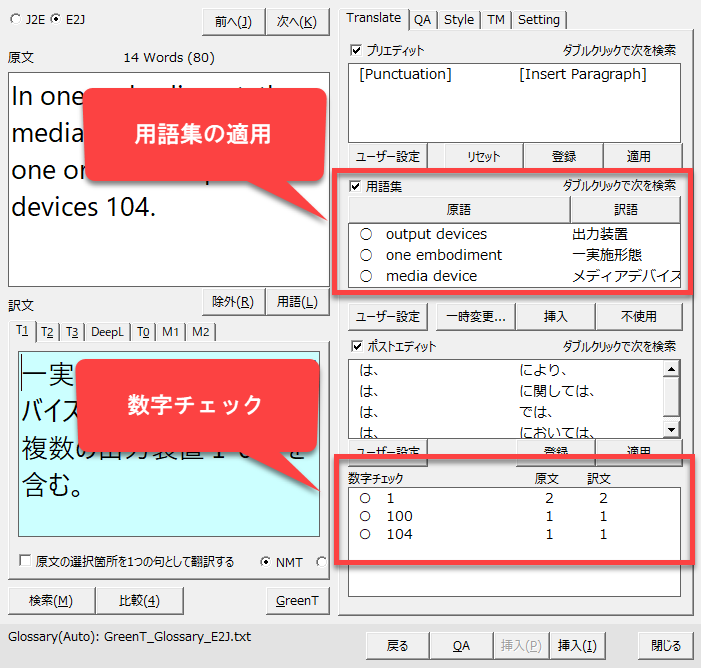
Task: Toggle the ポストエディット checkbox
Action: point(356,346)
